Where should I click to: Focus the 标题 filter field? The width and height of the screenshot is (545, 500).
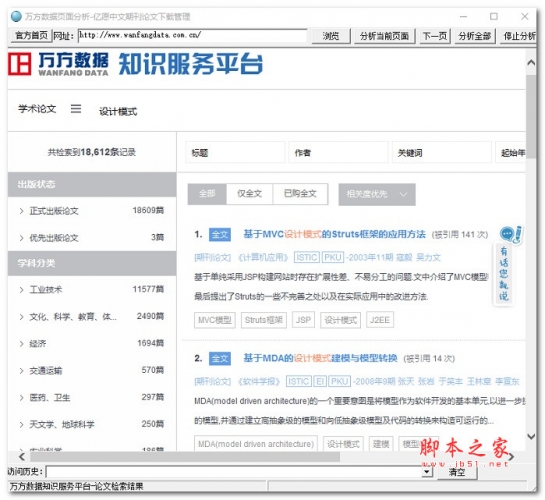point(235,152)
